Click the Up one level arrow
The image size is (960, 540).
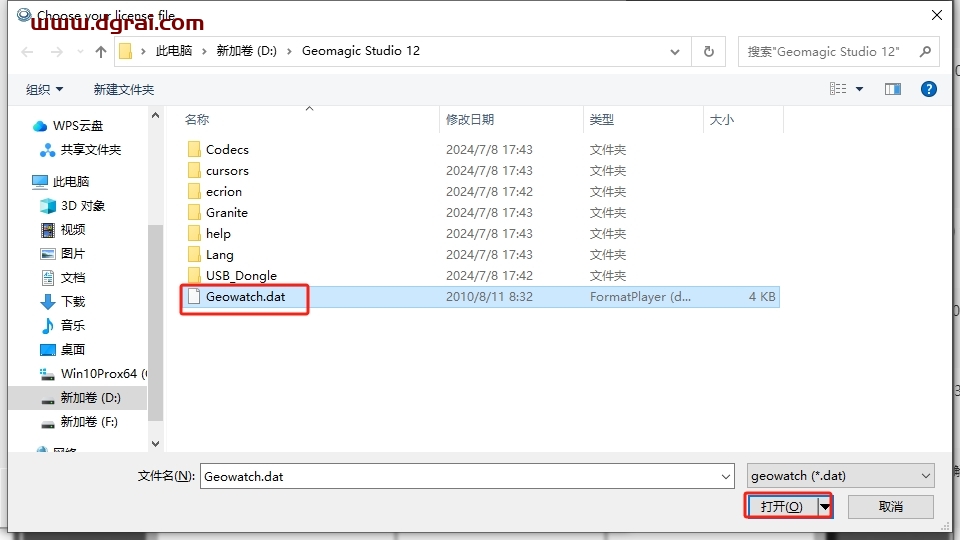(101, 52)
